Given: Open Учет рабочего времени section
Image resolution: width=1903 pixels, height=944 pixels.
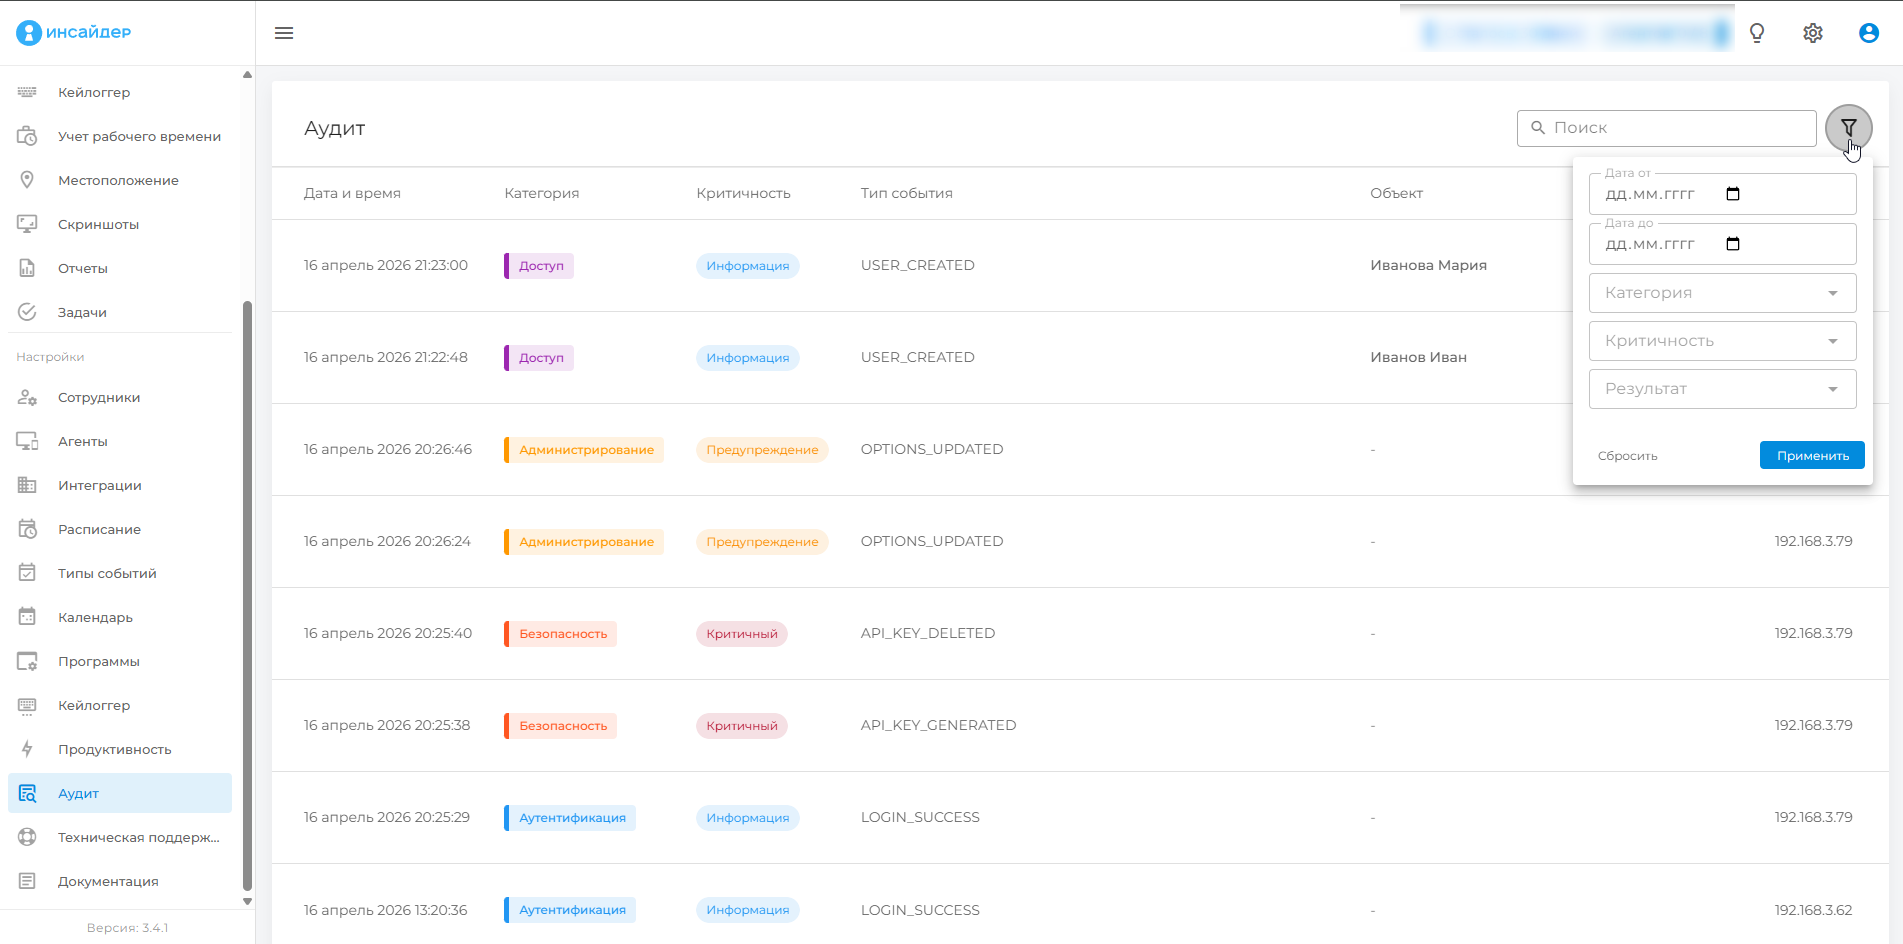Looking at the screenshot, I should [x=139, y=136].
